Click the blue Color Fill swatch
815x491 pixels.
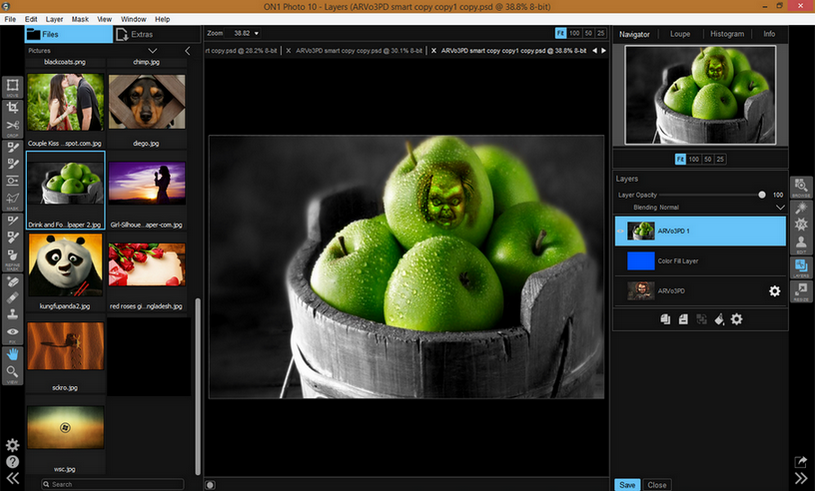pos(640,261)
